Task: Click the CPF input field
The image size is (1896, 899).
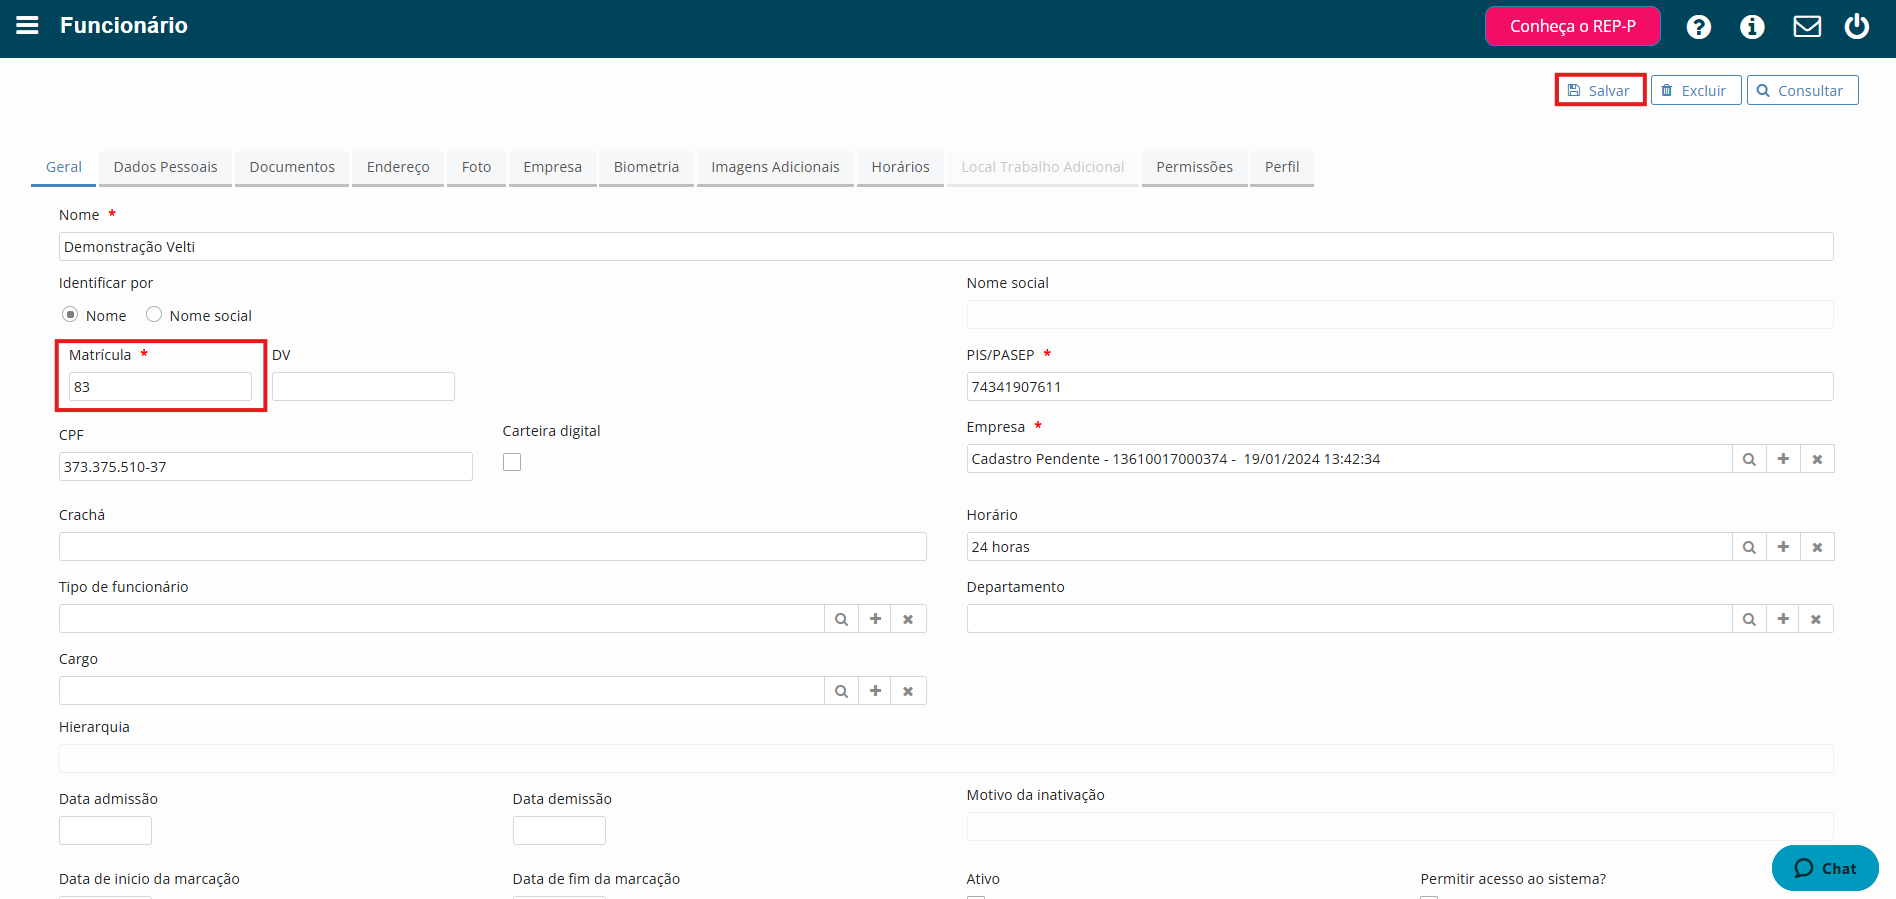Action: 266,467
